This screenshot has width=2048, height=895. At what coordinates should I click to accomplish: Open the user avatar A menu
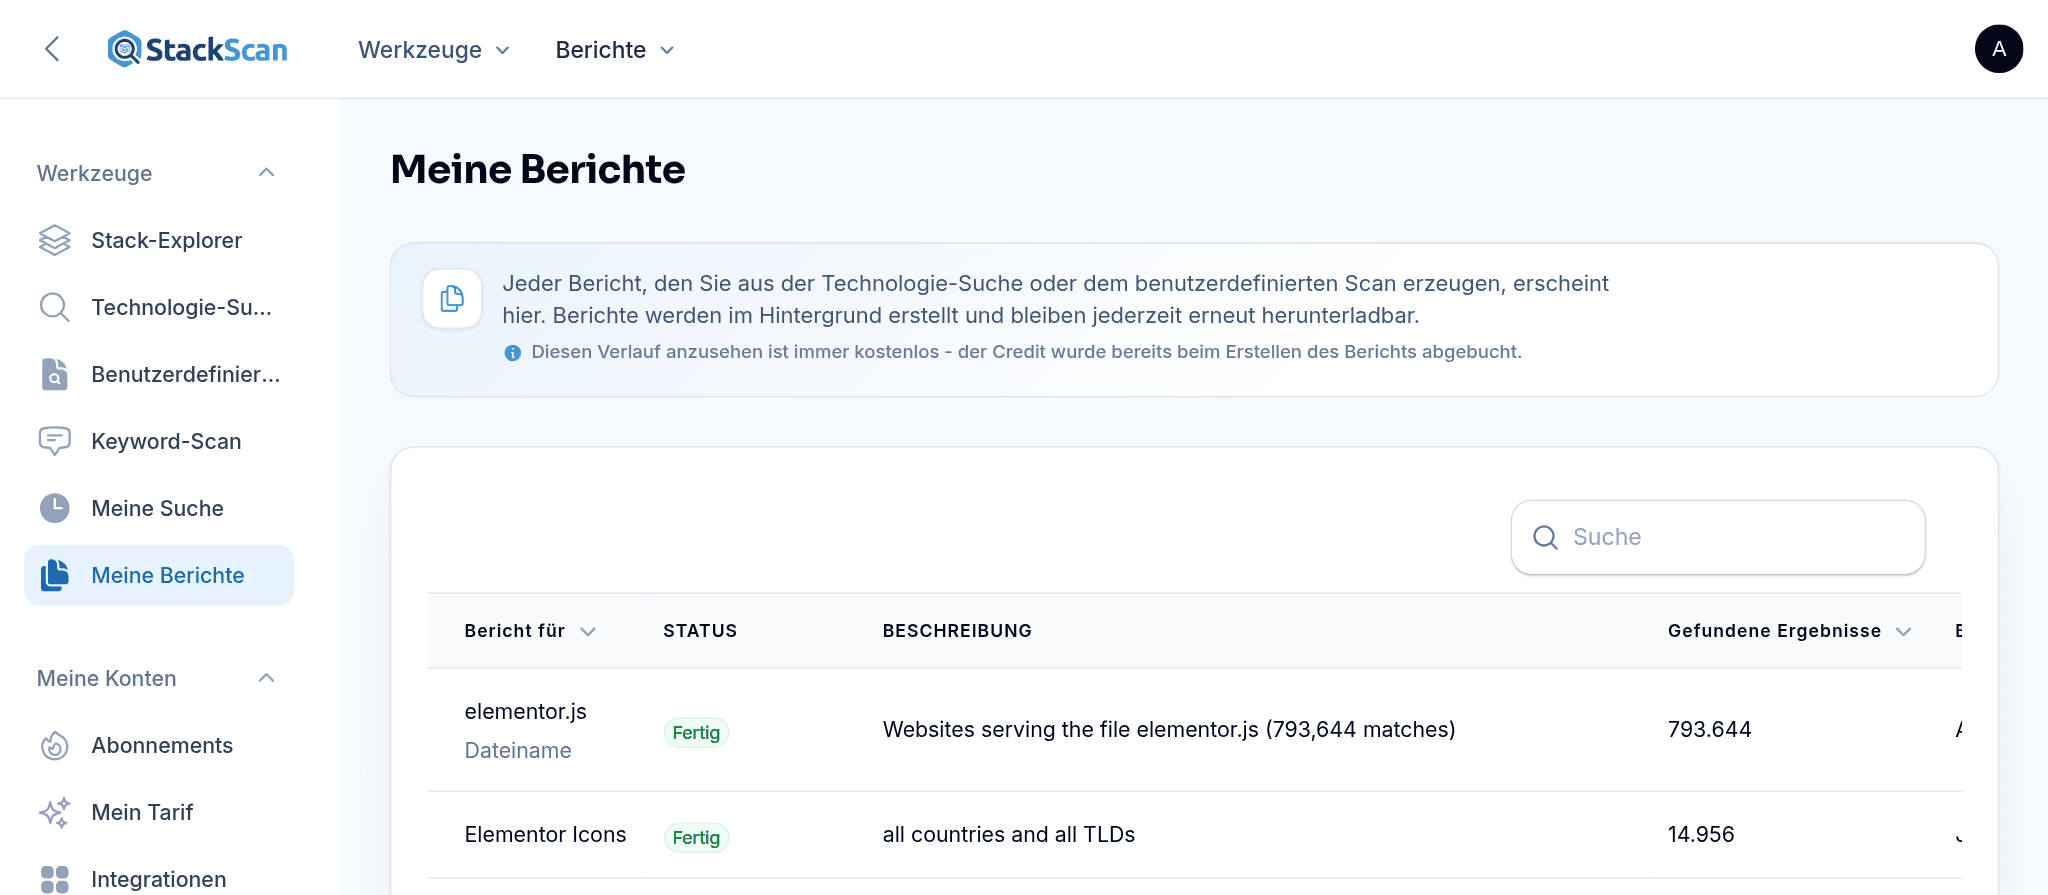tap(1998, 49)
